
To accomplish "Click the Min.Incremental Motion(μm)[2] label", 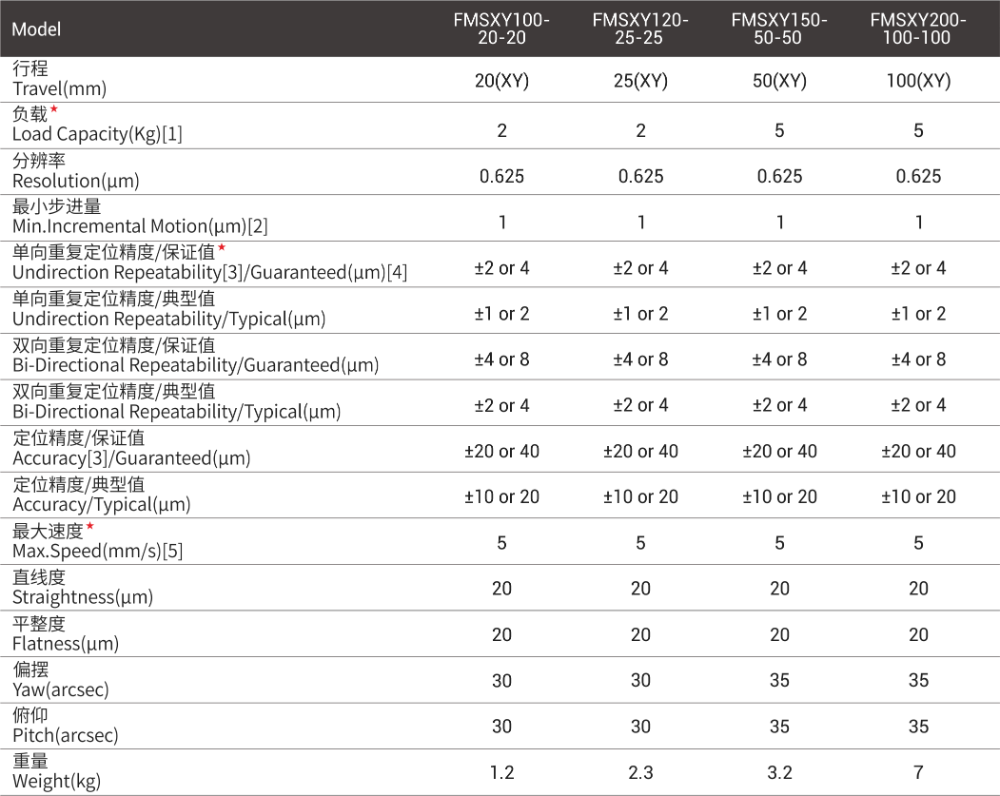I will click(140, 226).
